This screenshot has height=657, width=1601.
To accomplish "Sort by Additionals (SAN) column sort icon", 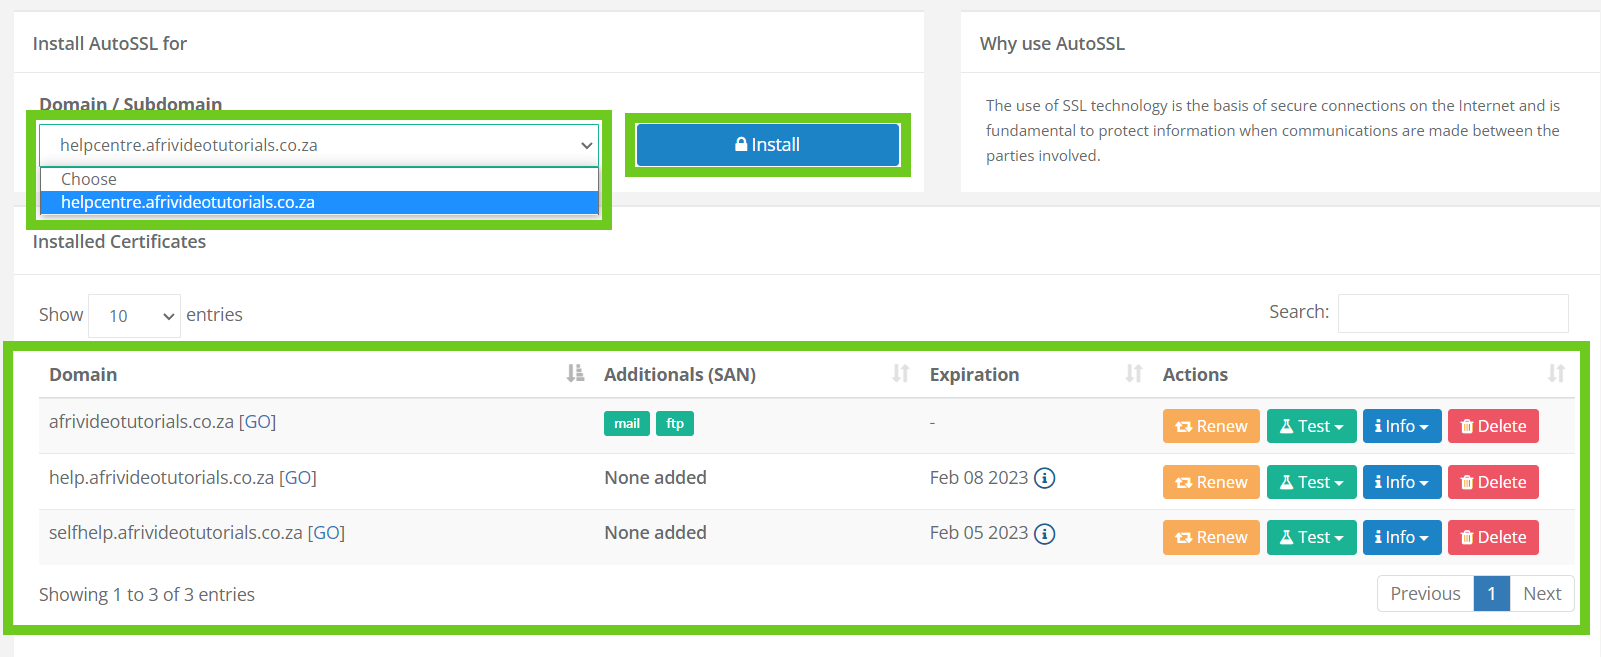I will click(901, 374).
